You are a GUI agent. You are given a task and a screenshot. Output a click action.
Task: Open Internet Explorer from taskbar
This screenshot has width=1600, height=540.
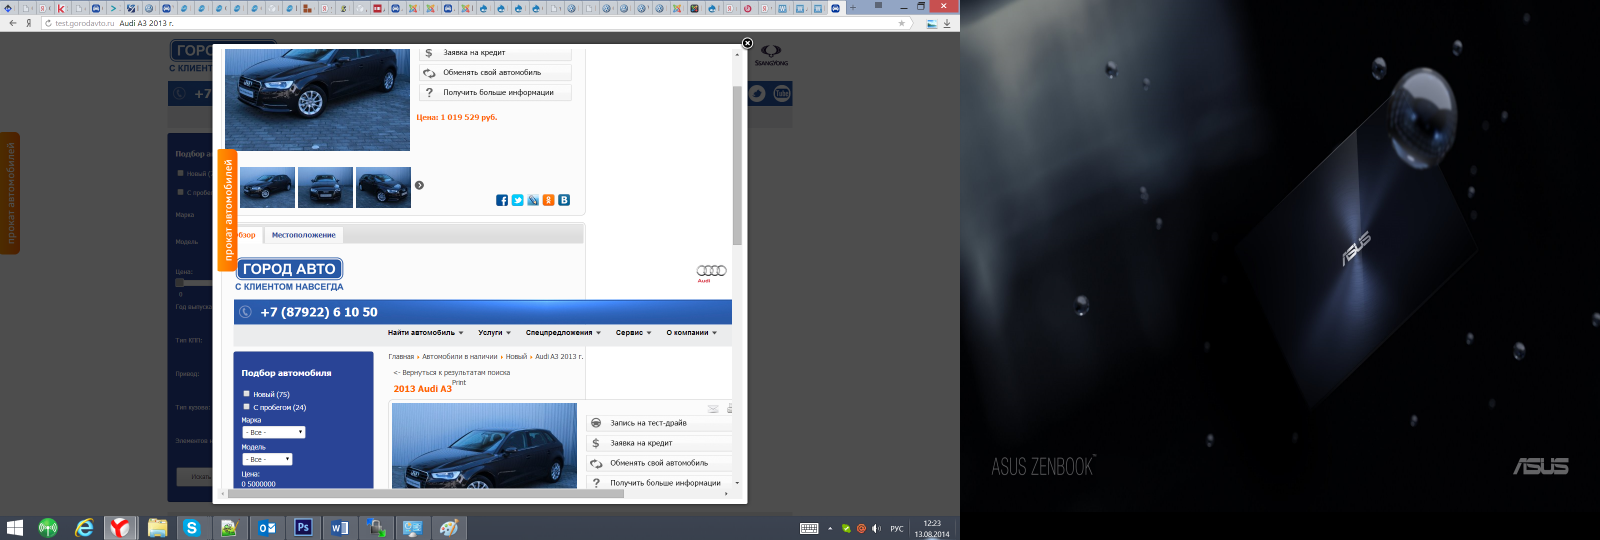point(84,527)
